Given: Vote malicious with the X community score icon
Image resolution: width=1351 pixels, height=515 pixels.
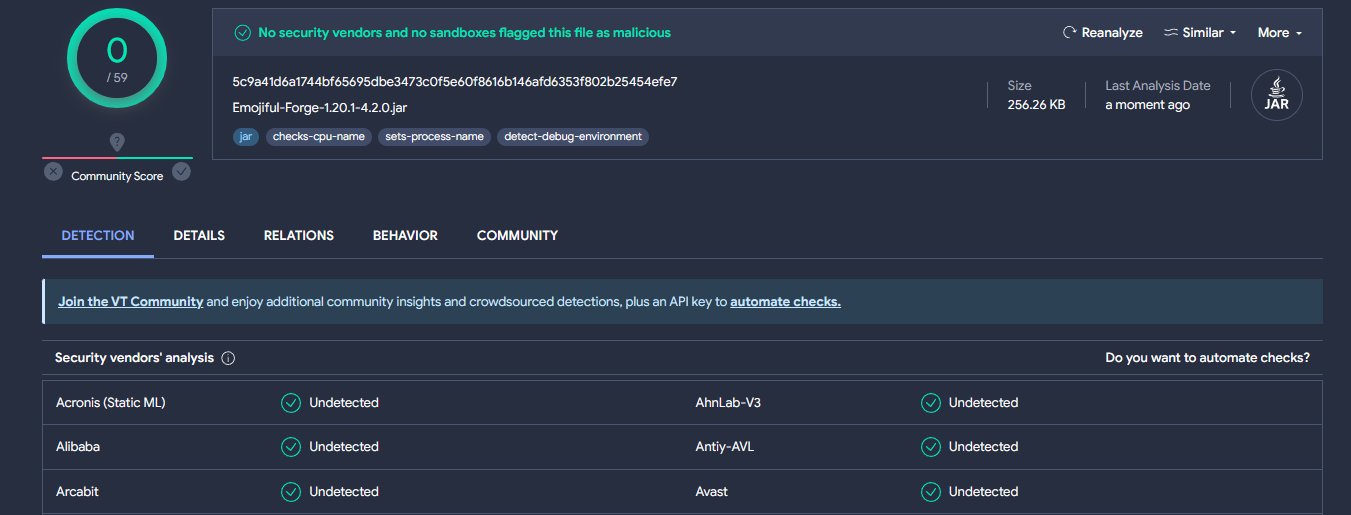Looking at the screenshot, I should click(x=53, y=172).
